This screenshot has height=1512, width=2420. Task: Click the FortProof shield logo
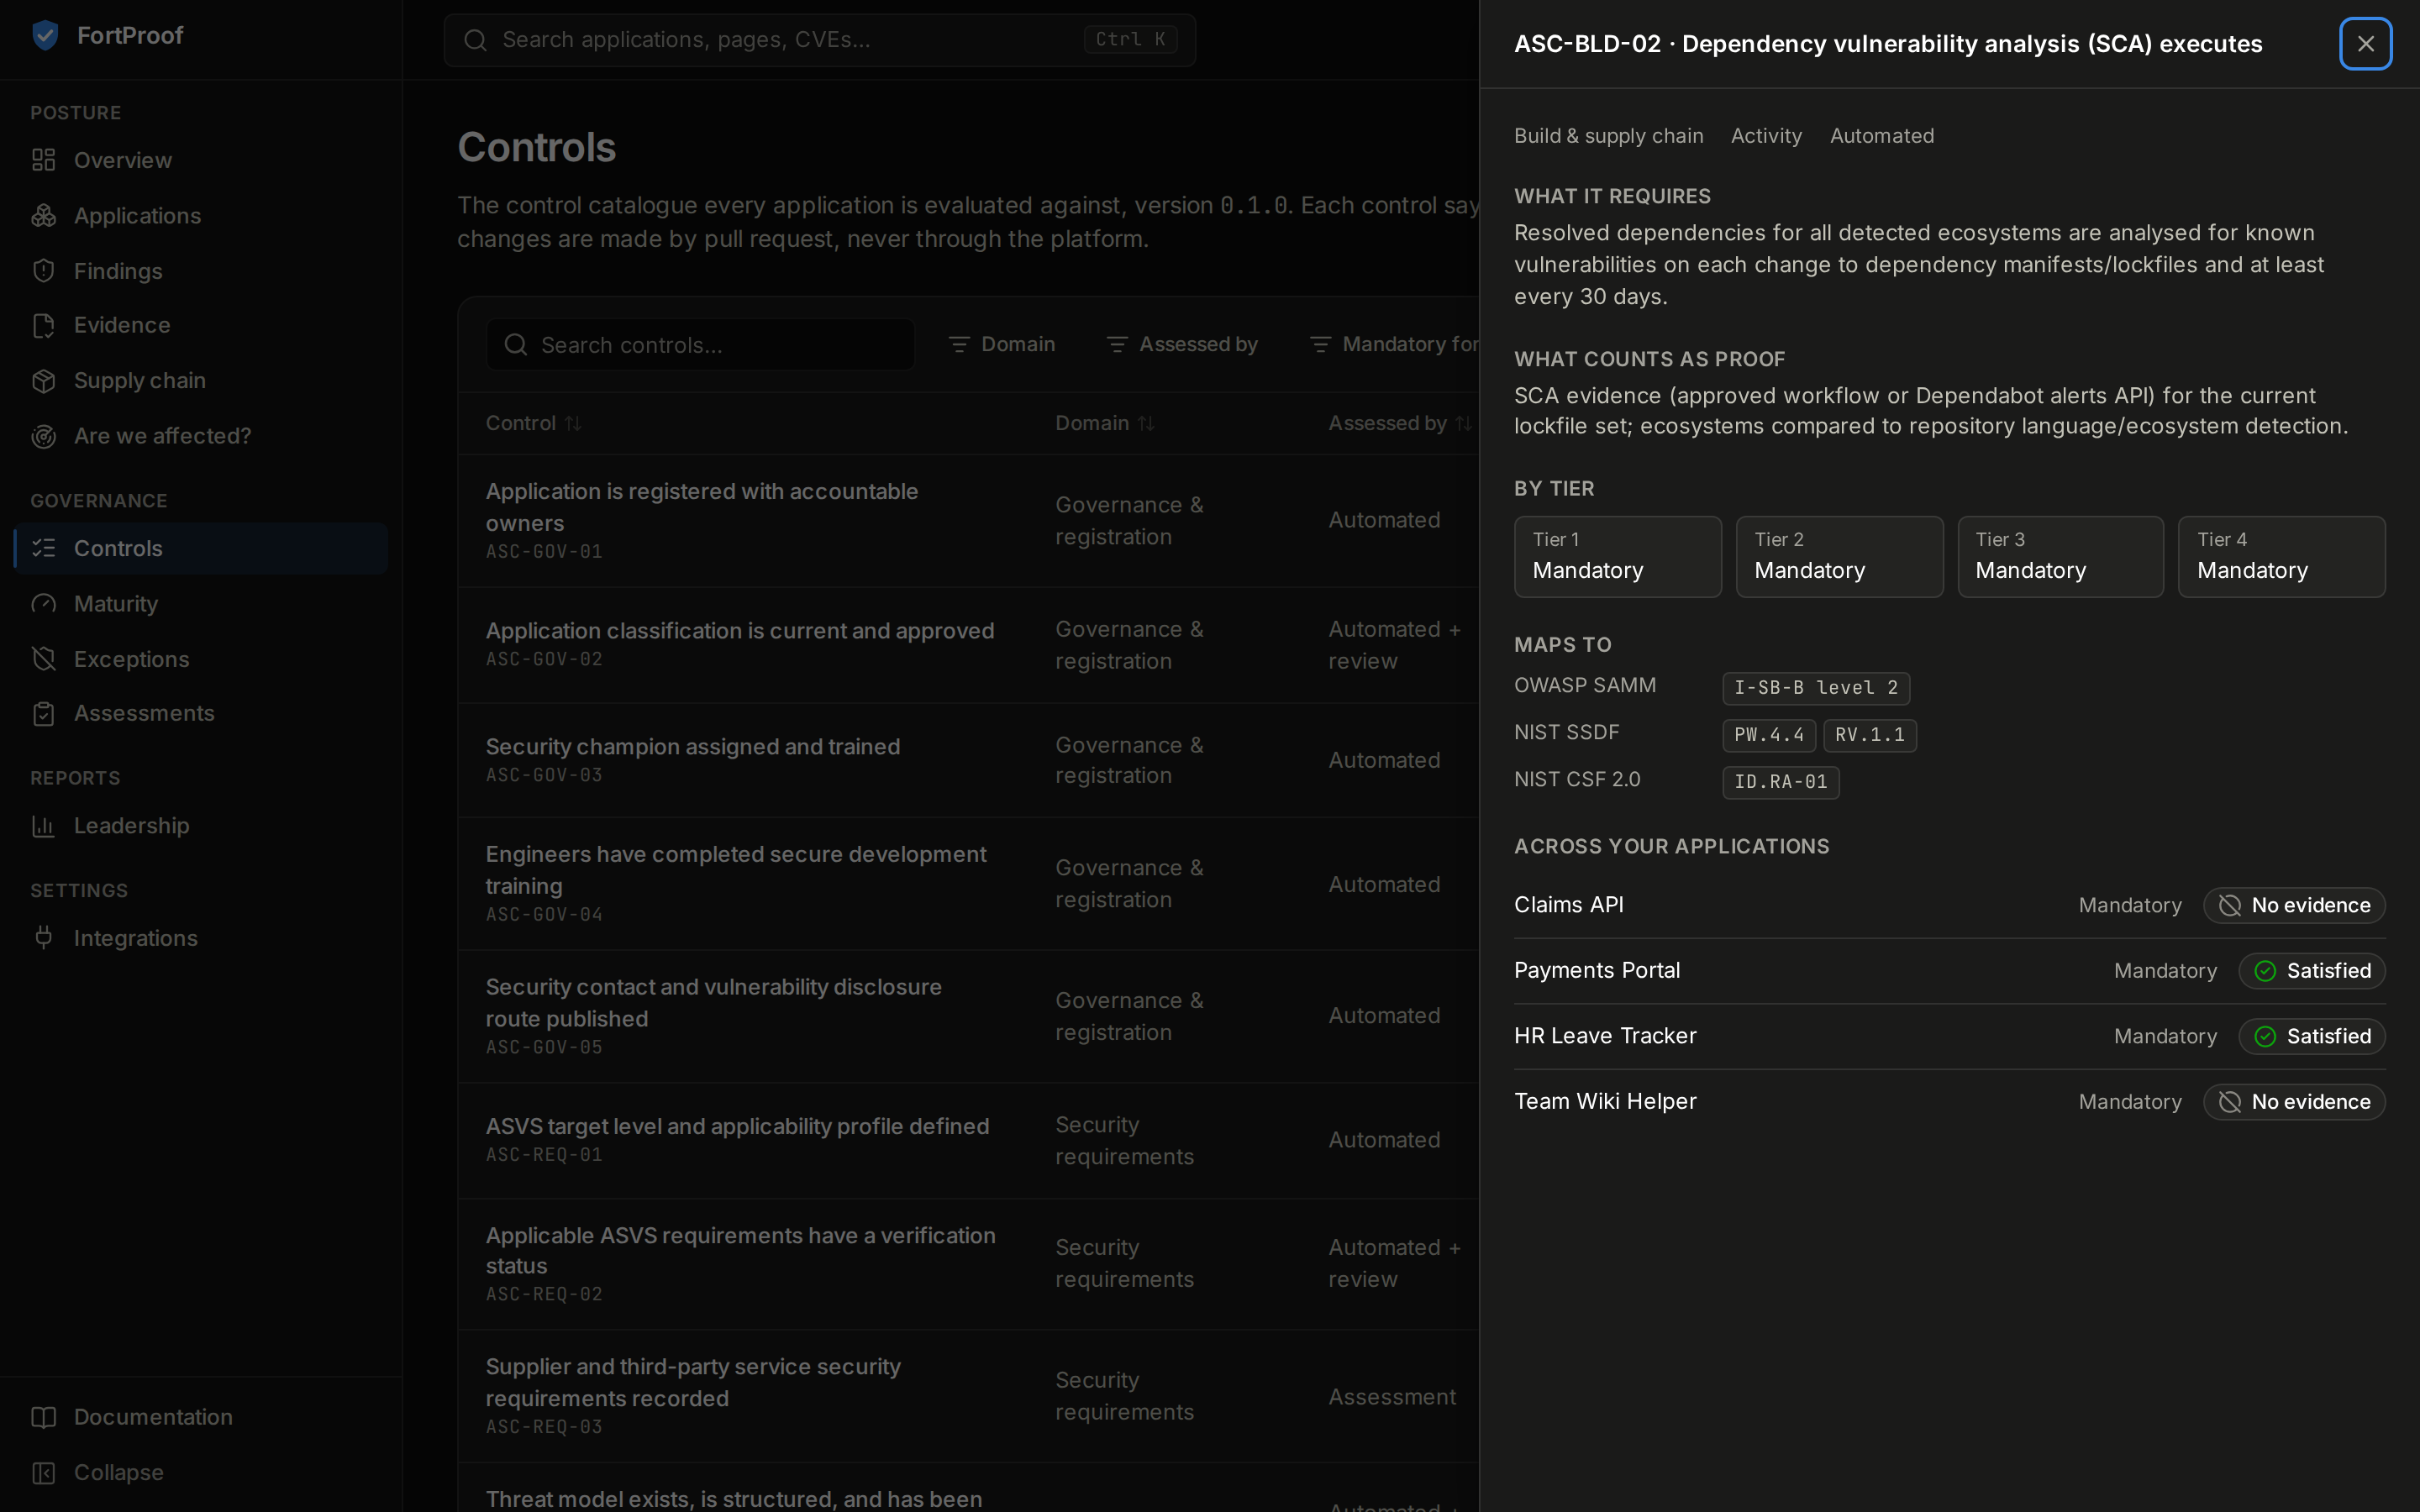point(45,36)
